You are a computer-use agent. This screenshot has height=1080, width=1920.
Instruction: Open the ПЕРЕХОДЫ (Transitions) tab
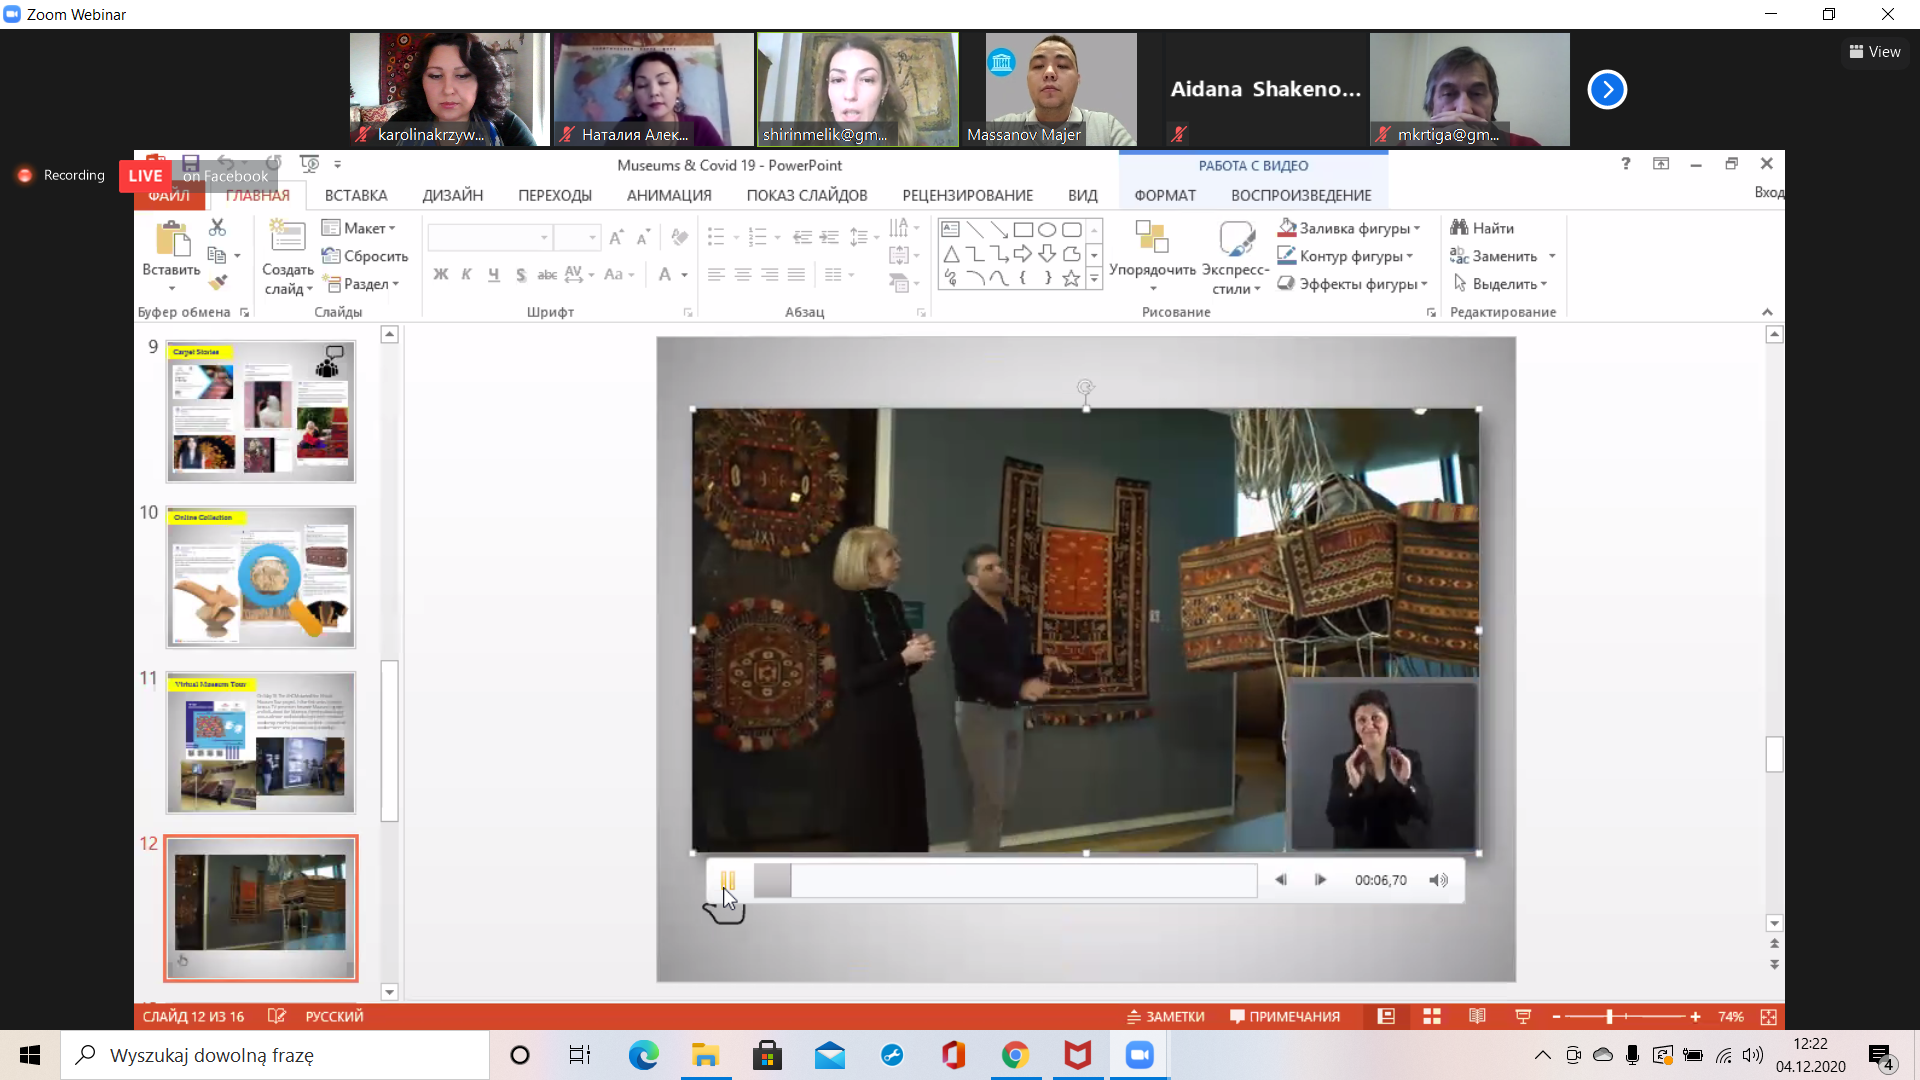555,195
